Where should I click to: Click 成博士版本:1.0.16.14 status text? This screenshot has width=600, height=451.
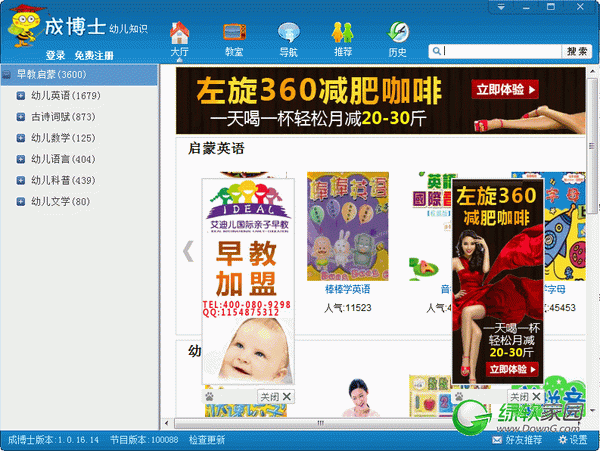(54, 440)
